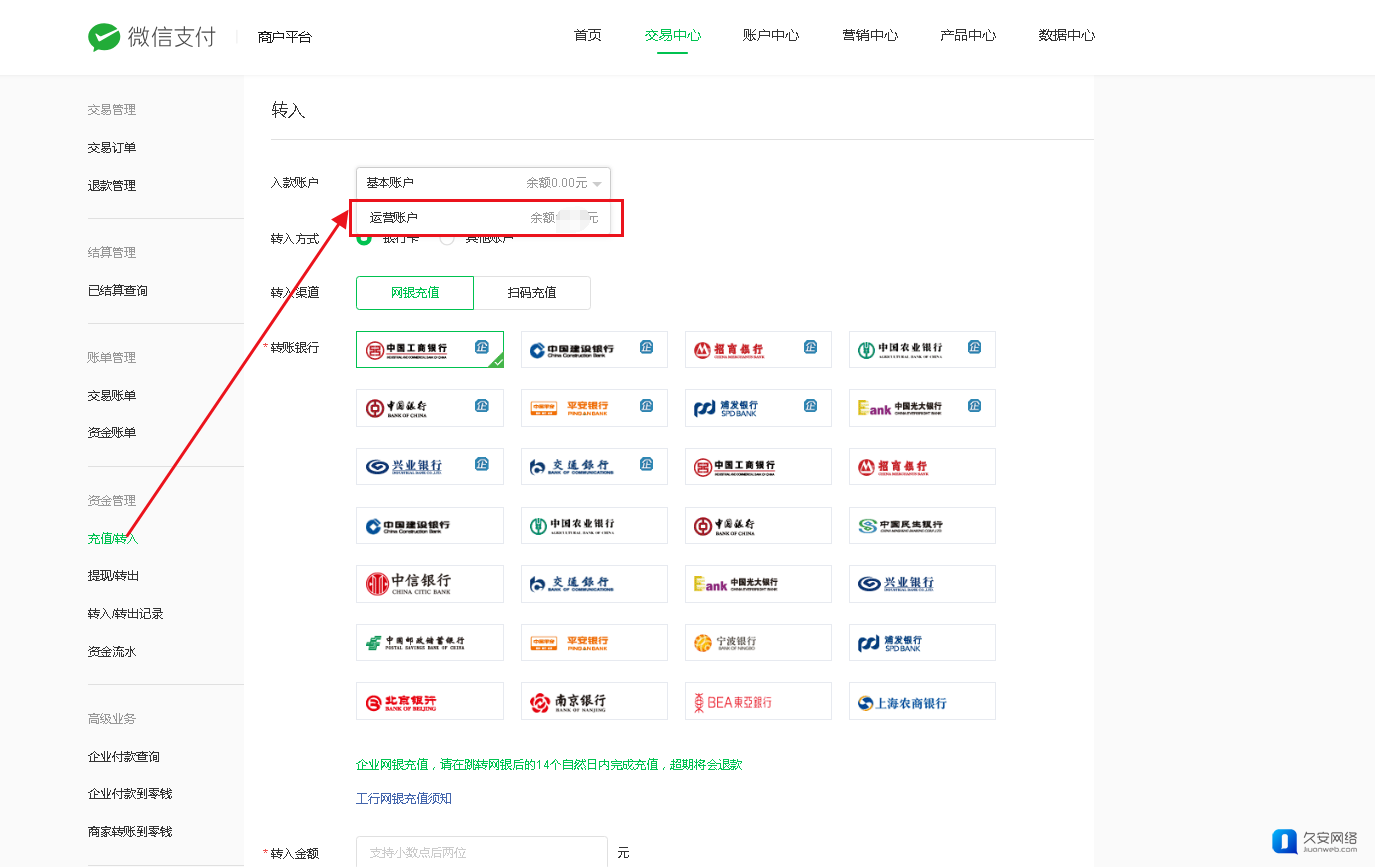1375x867 pixels.
Task: Open 充值/转入 in the sidebar
Action: point(113,539)
